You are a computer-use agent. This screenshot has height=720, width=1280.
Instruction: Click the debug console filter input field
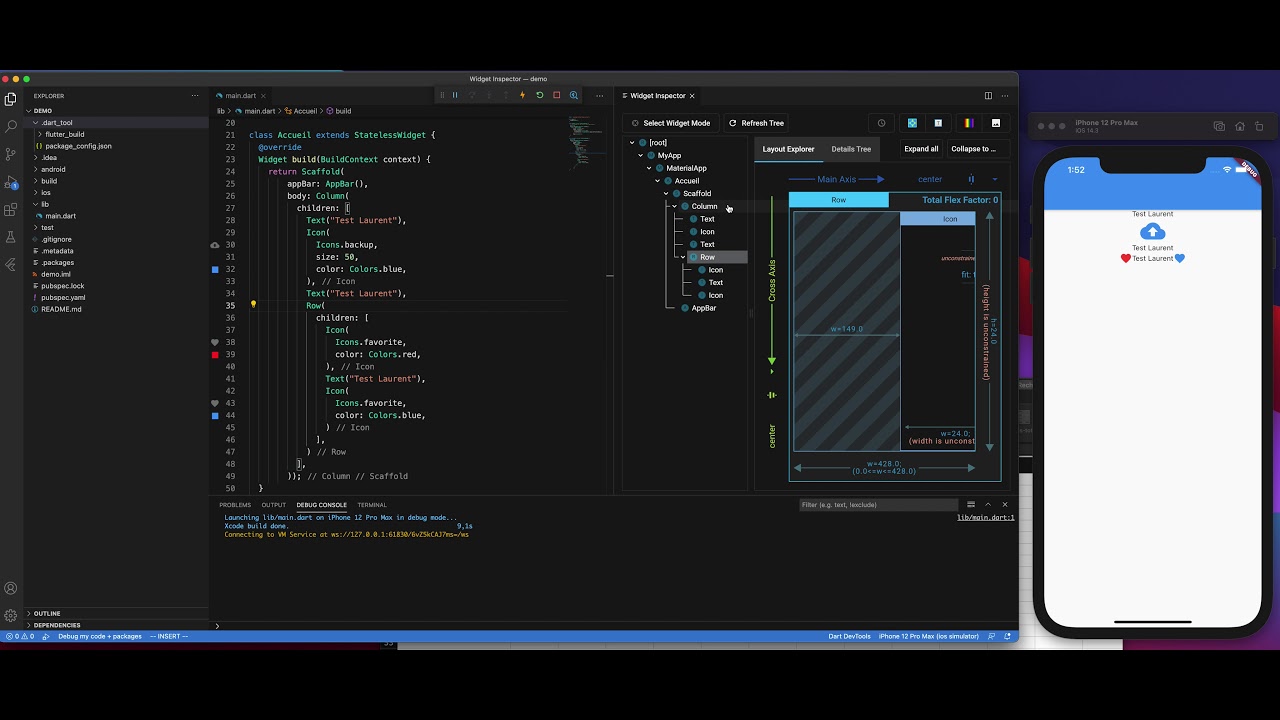[x=878, y=505]
